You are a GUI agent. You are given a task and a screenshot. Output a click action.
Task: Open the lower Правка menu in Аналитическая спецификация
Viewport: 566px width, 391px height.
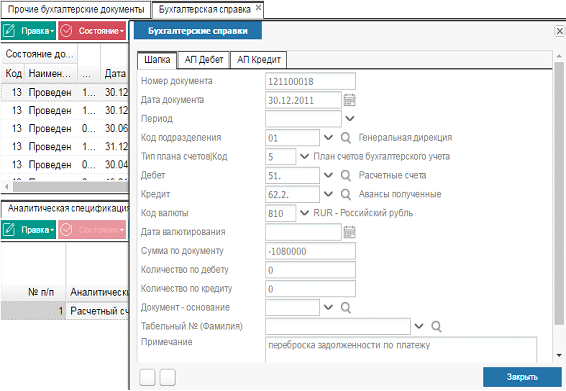coord(29,230)
